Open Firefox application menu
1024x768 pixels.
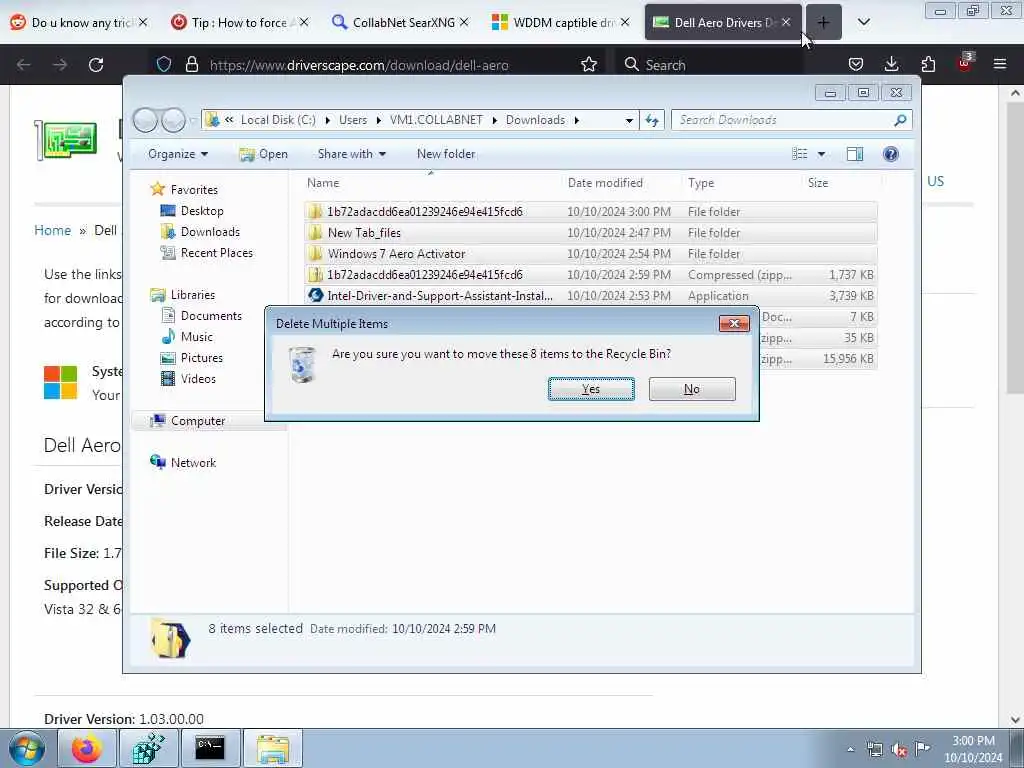999,64
